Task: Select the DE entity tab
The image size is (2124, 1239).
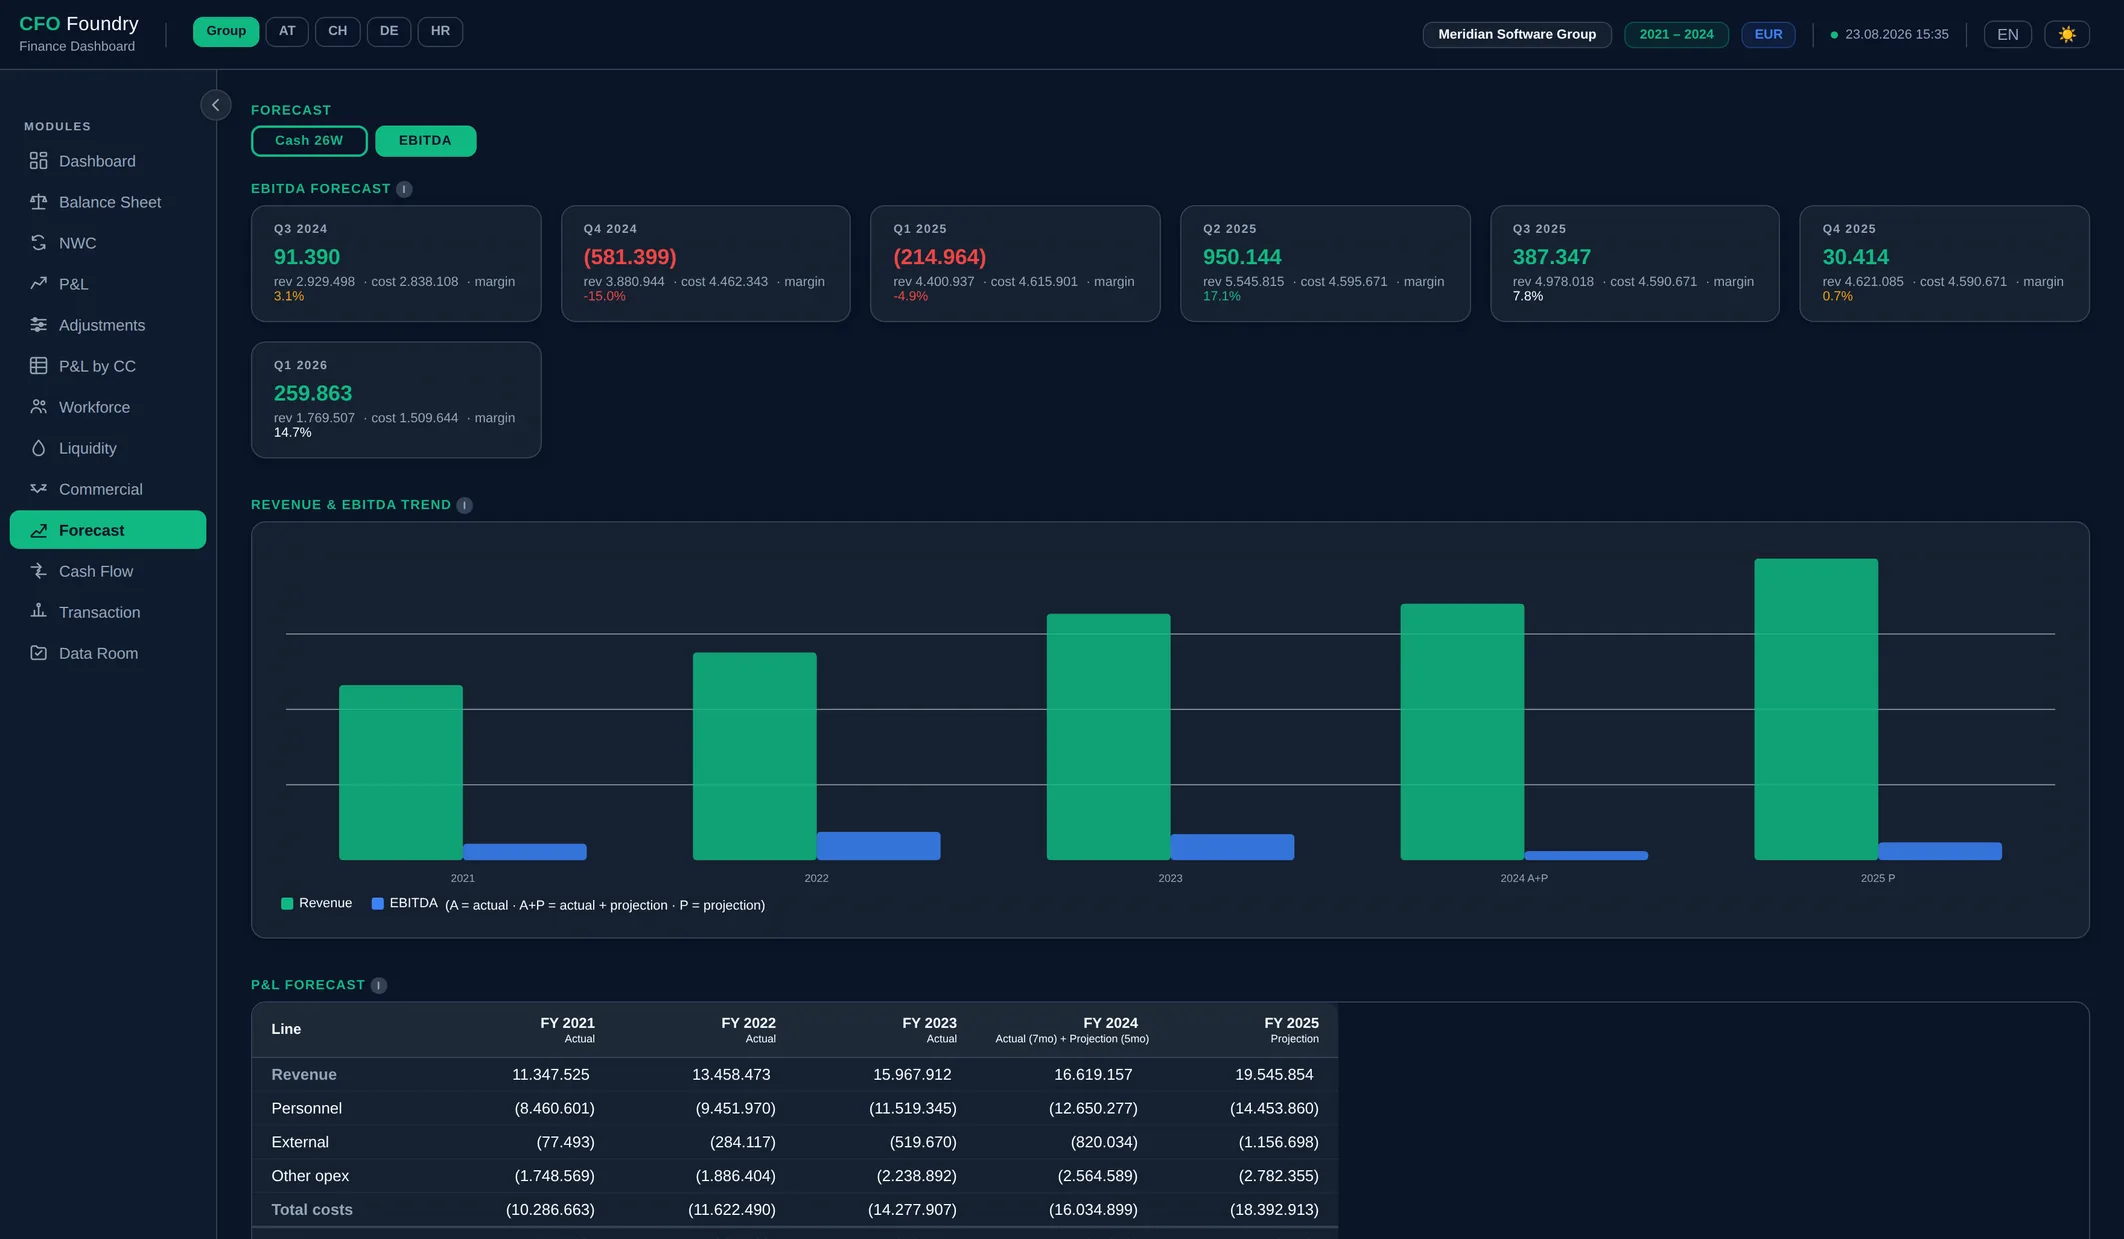Action: click(x=389, y=31)
